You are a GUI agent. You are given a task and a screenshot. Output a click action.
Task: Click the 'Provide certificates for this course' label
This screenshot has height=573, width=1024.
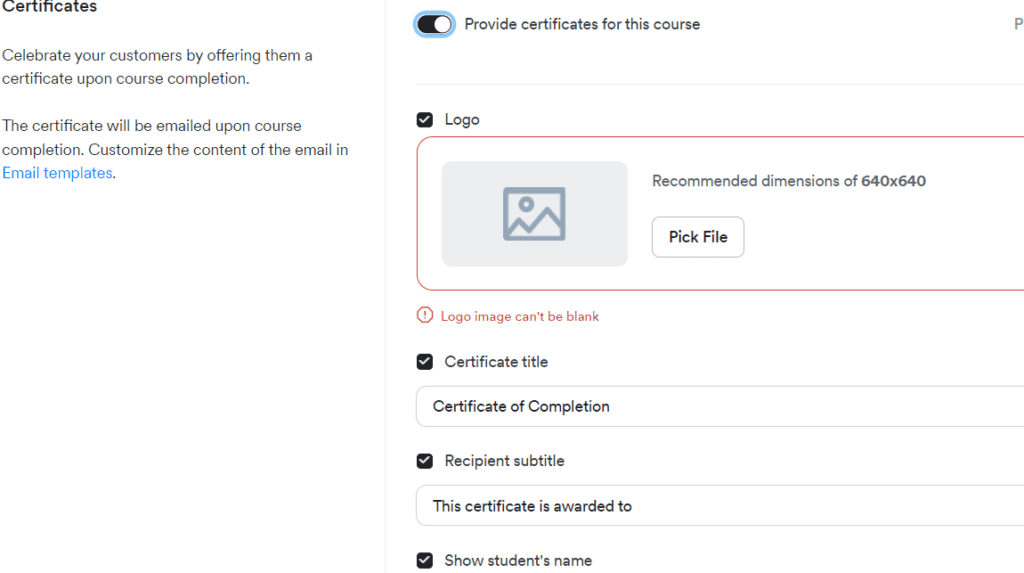[x=582, y=24]
